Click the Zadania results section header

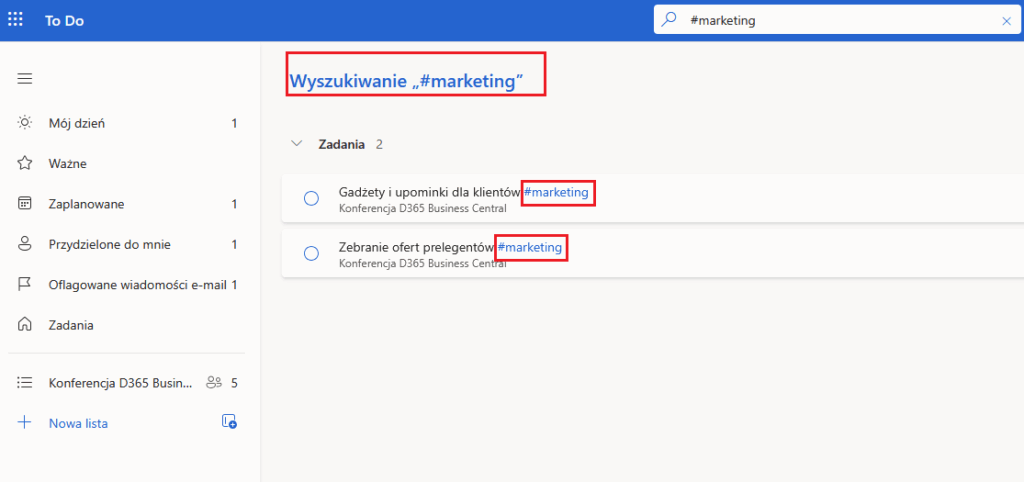pyautogui.click(x=341, y=144)
